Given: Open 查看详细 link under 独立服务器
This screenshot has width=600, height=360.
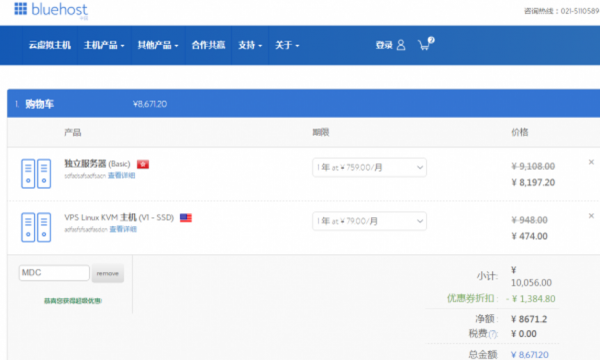Looking at the screenshot, I should tap(122, 176).
